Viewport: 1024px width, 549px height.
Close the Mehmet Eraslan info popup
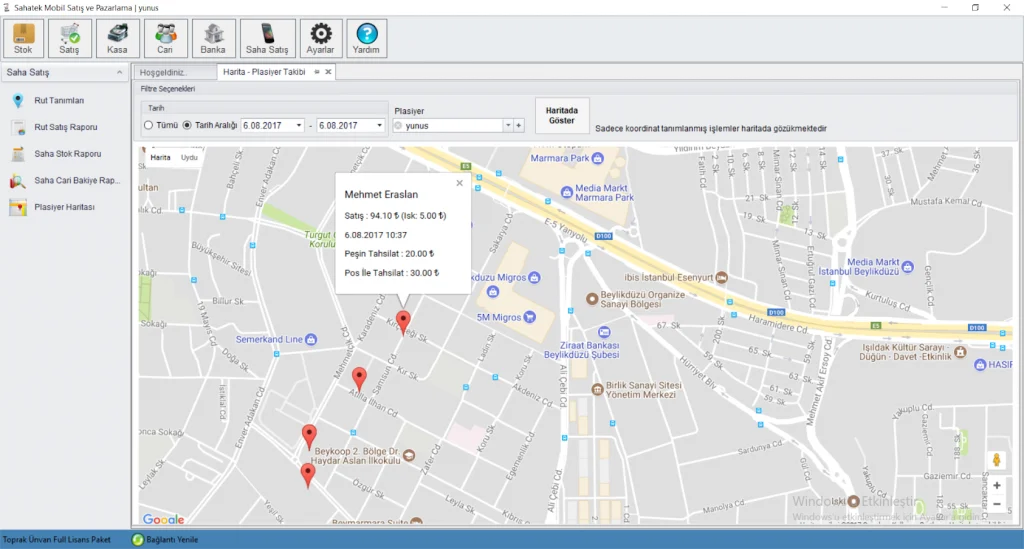coord(459,183)
